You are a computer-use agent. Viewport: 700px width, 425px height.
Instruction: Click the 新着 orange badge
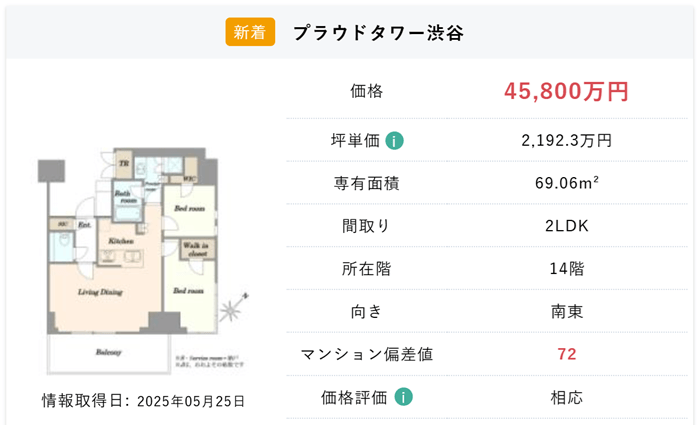(250, 32)
